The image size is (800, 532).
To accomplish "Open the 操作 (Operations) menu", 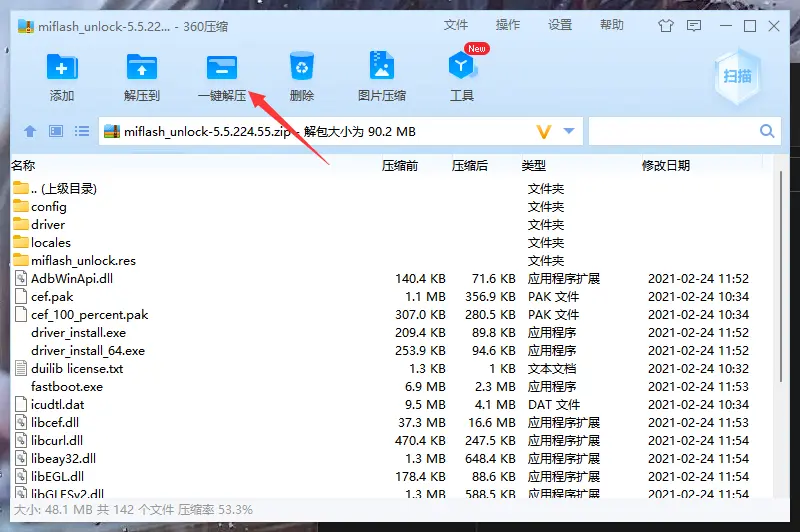I will click(508, 25).
